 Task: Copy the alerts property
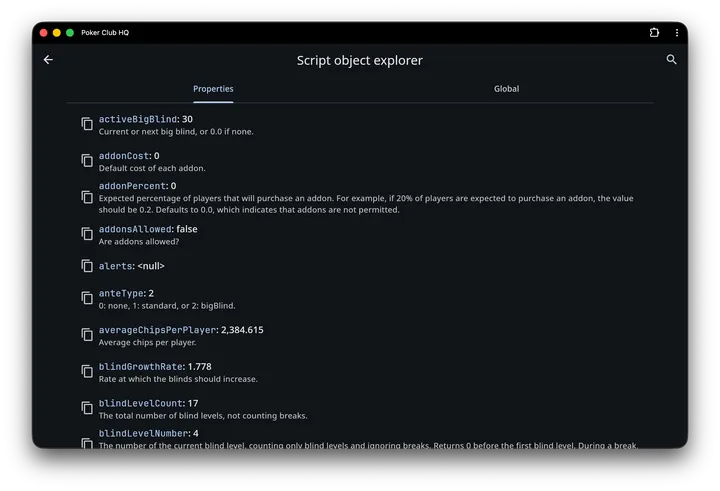coord(87,266)
